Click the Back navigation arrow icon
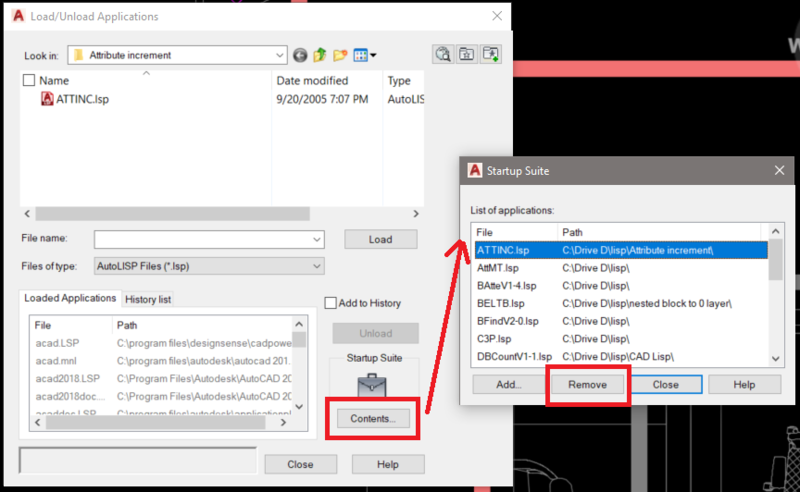Screen dimensions: 800x492 pos(300,55)
